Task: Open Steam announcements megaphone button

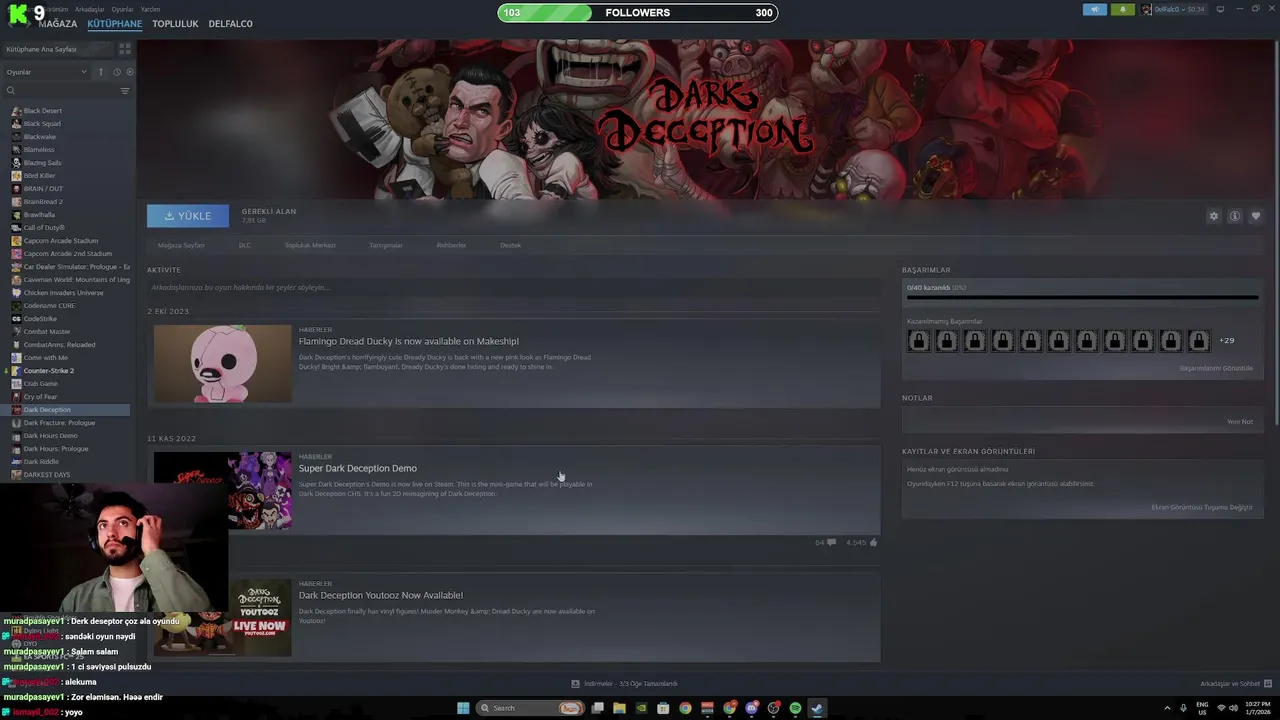Action: click(1094, 9)
